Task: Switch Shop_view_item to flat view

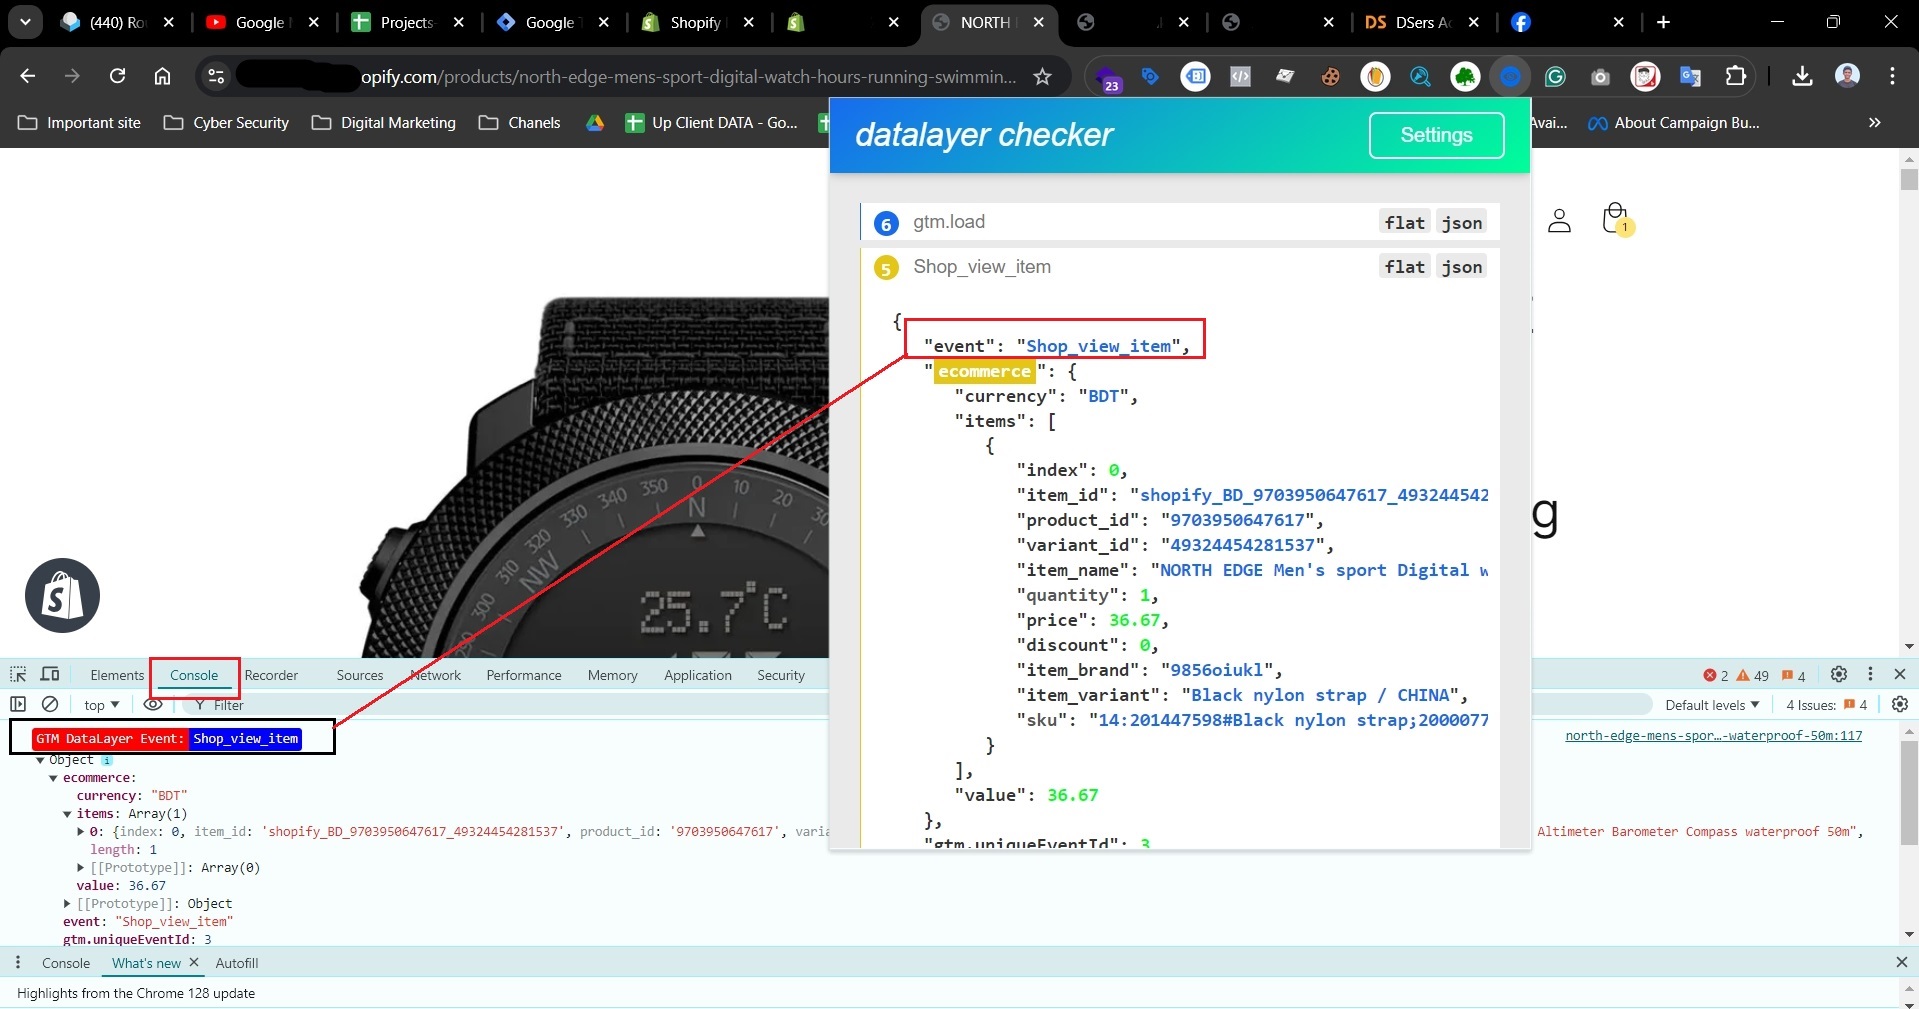Action: tap(1404, 266)
